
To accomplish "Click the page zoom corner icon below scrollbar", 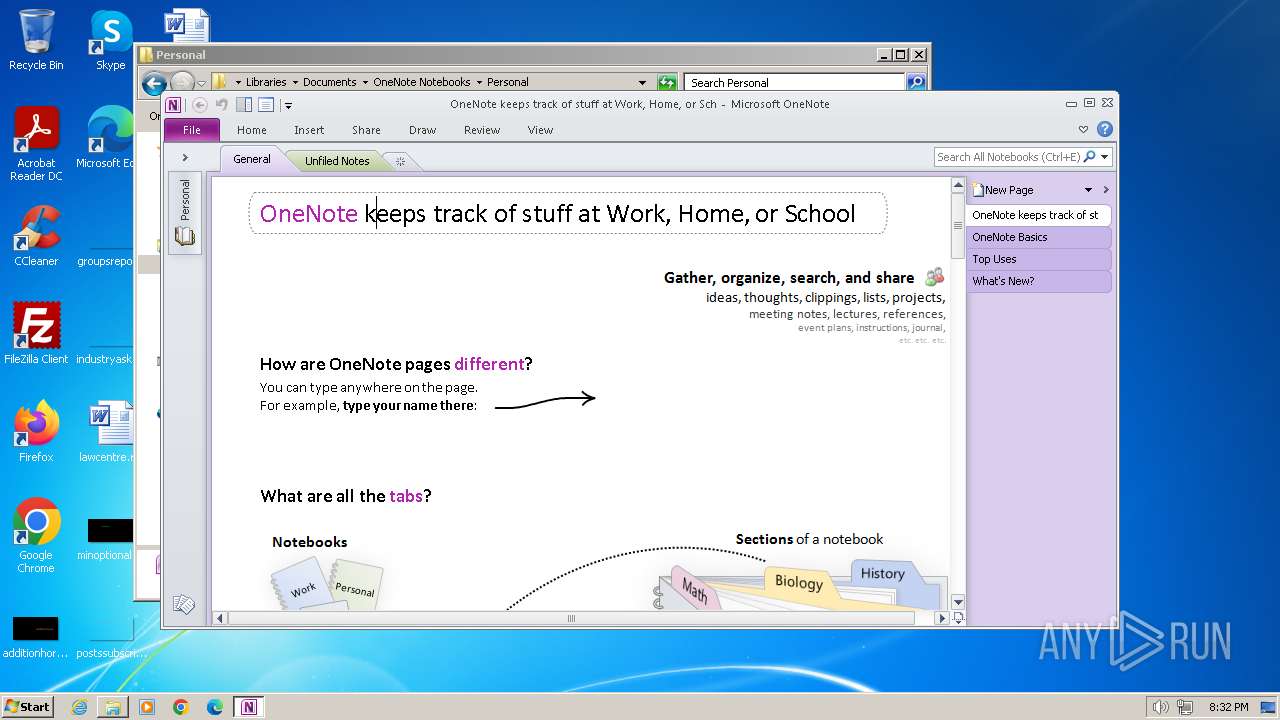I will [958, 619].
